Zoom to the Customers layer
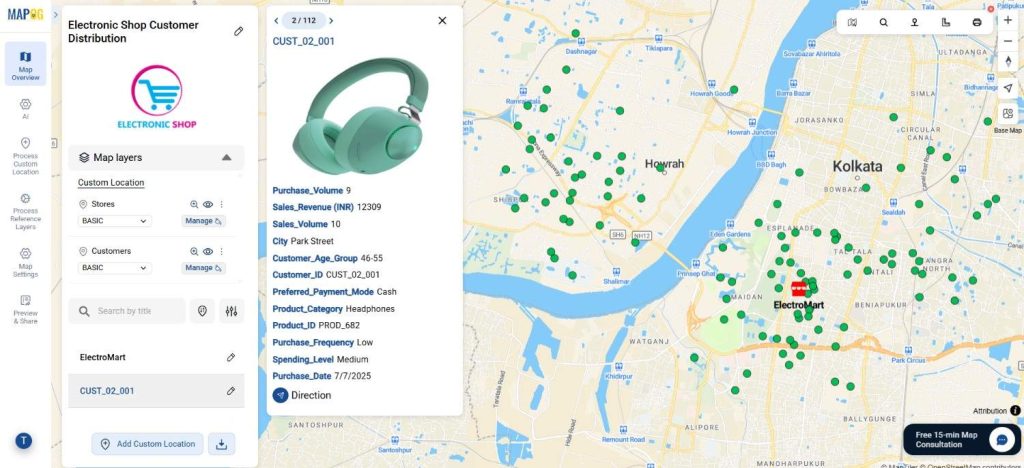The height and width of the screenshot is (468, 1024). [194, 251]
